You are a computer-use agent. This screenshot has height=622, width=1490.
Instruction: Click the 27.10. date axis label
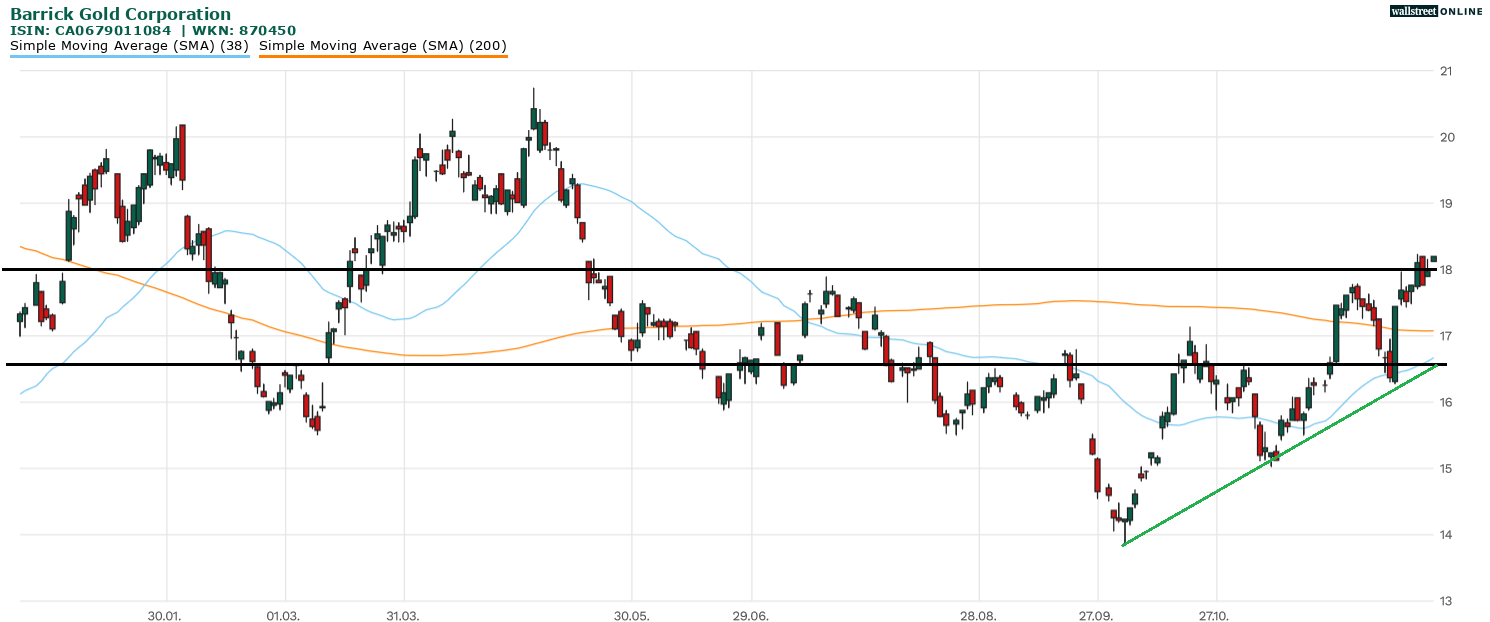[1215, 614]
